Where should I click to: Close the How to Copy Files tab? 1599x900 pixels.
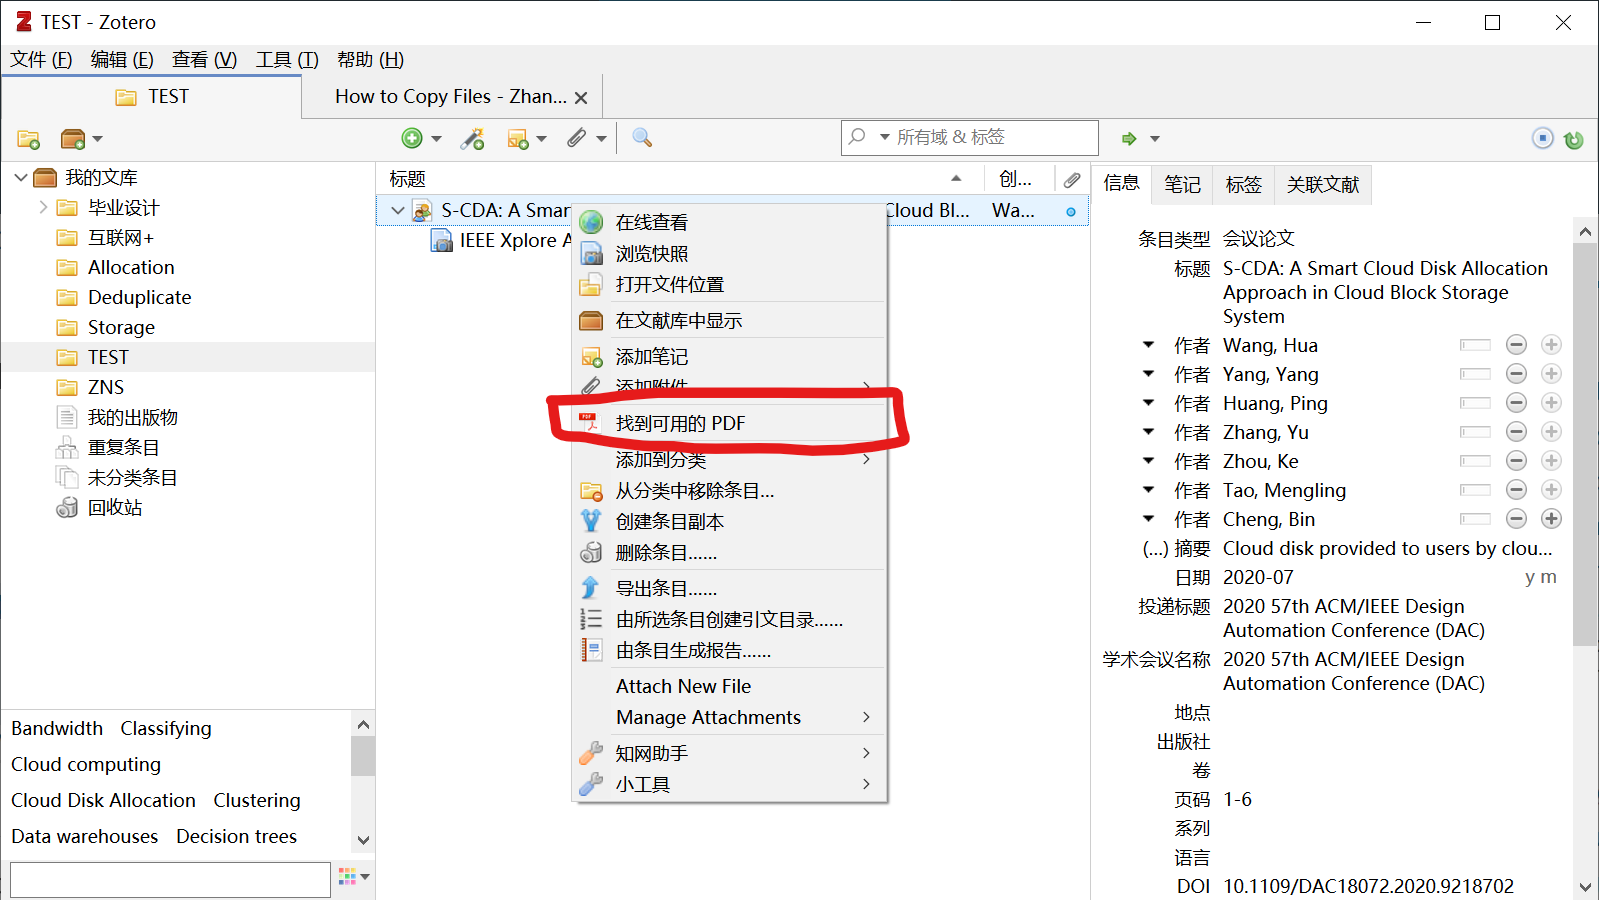pos(581,98)
